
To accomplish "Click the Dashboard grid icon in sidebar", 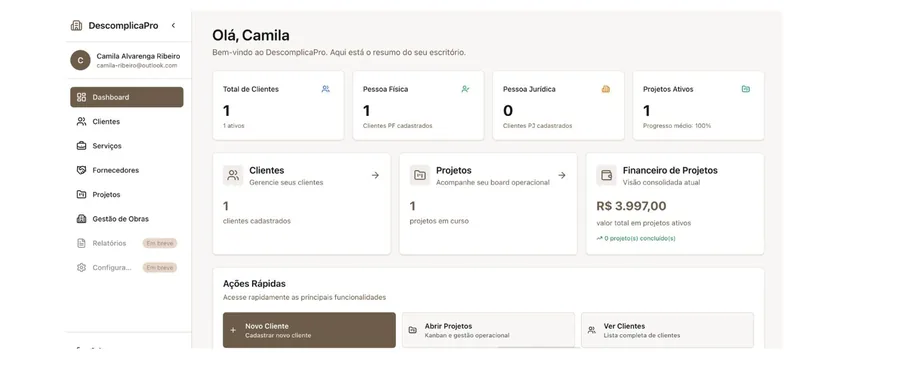I will coord(82,97).
